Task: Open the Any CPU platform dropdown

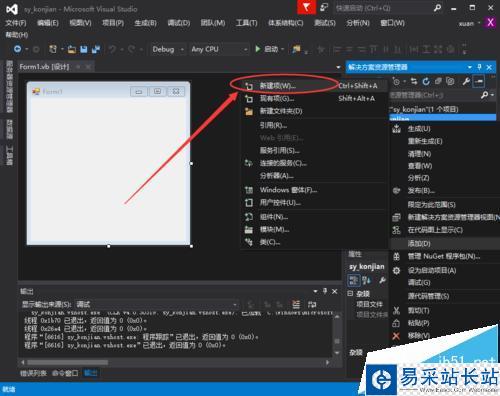Action: (246, 49)
